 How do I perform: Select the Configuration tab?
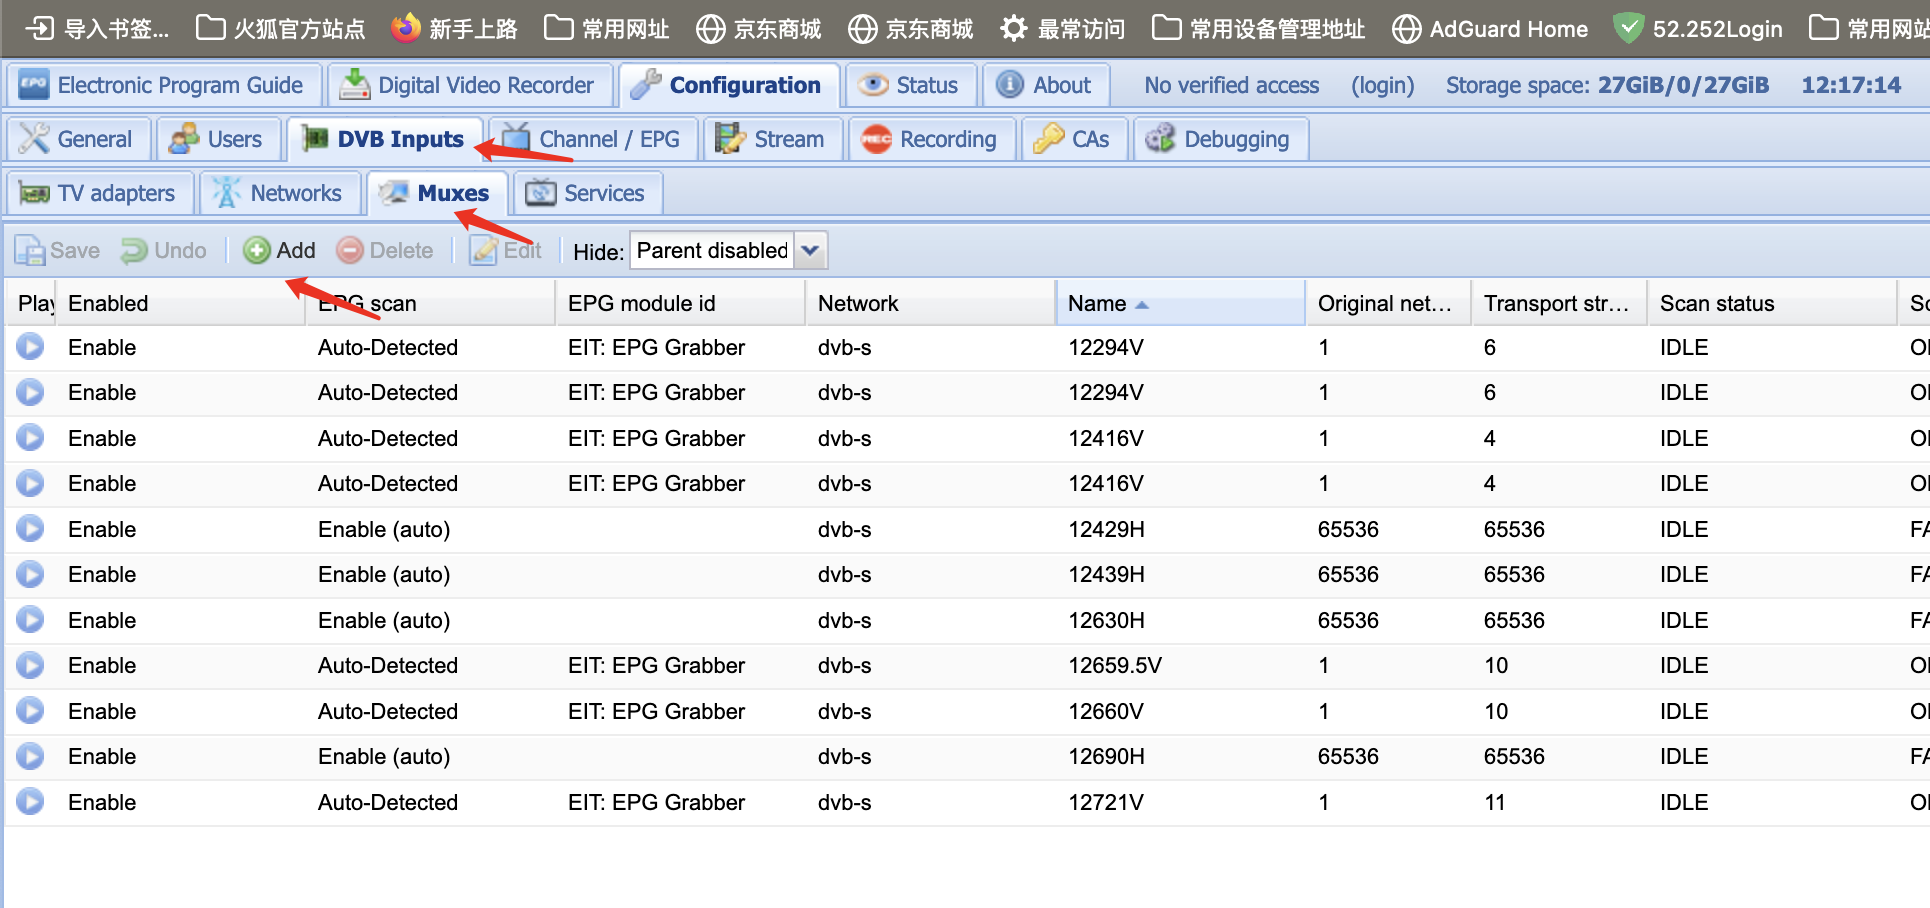[x=728, y=85]
